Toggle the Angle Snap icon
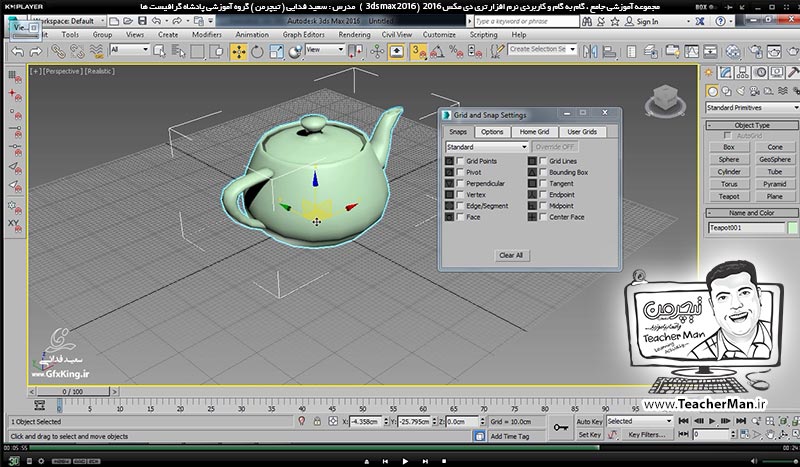 437,52
